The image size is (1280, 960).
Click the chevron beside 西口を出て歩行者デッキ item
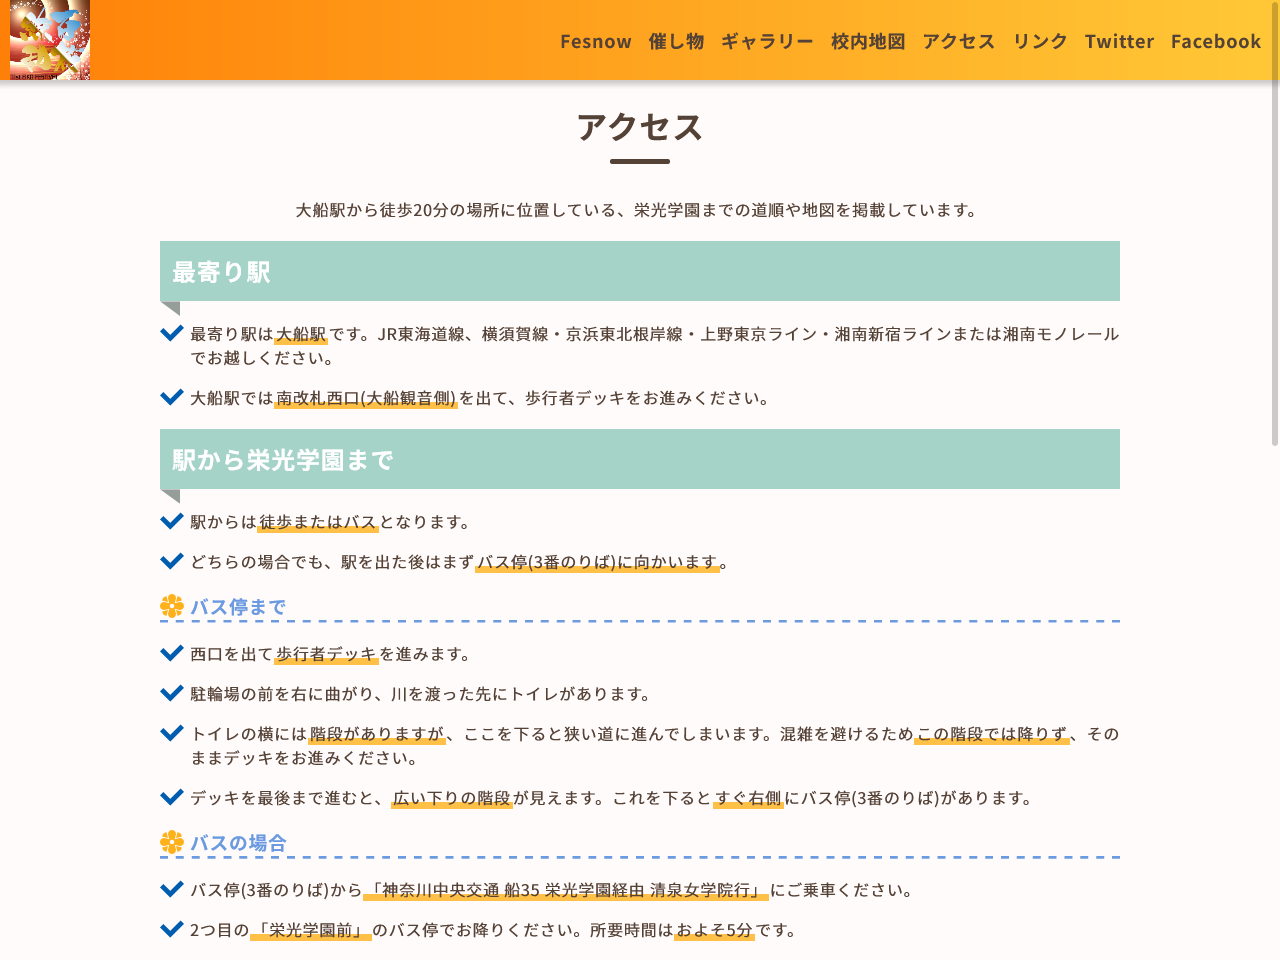click(x=171, y=652)
